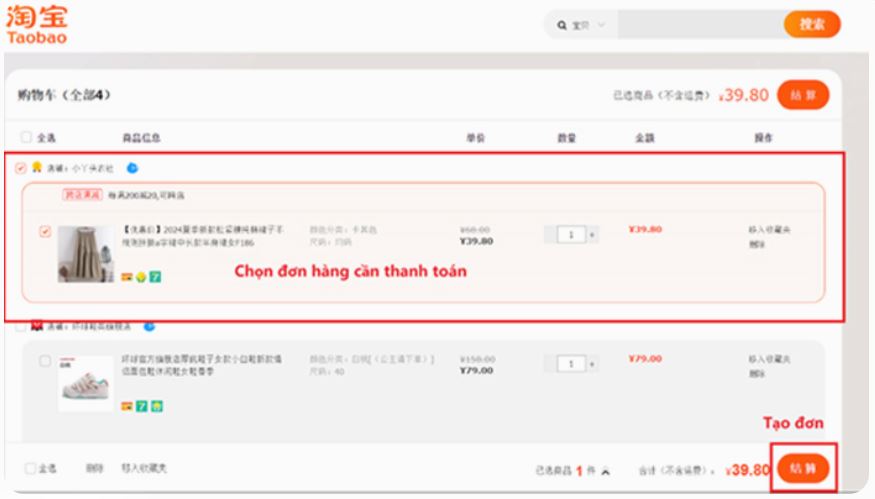Uncheck the skirt item checkbox

tap(45, 231)
